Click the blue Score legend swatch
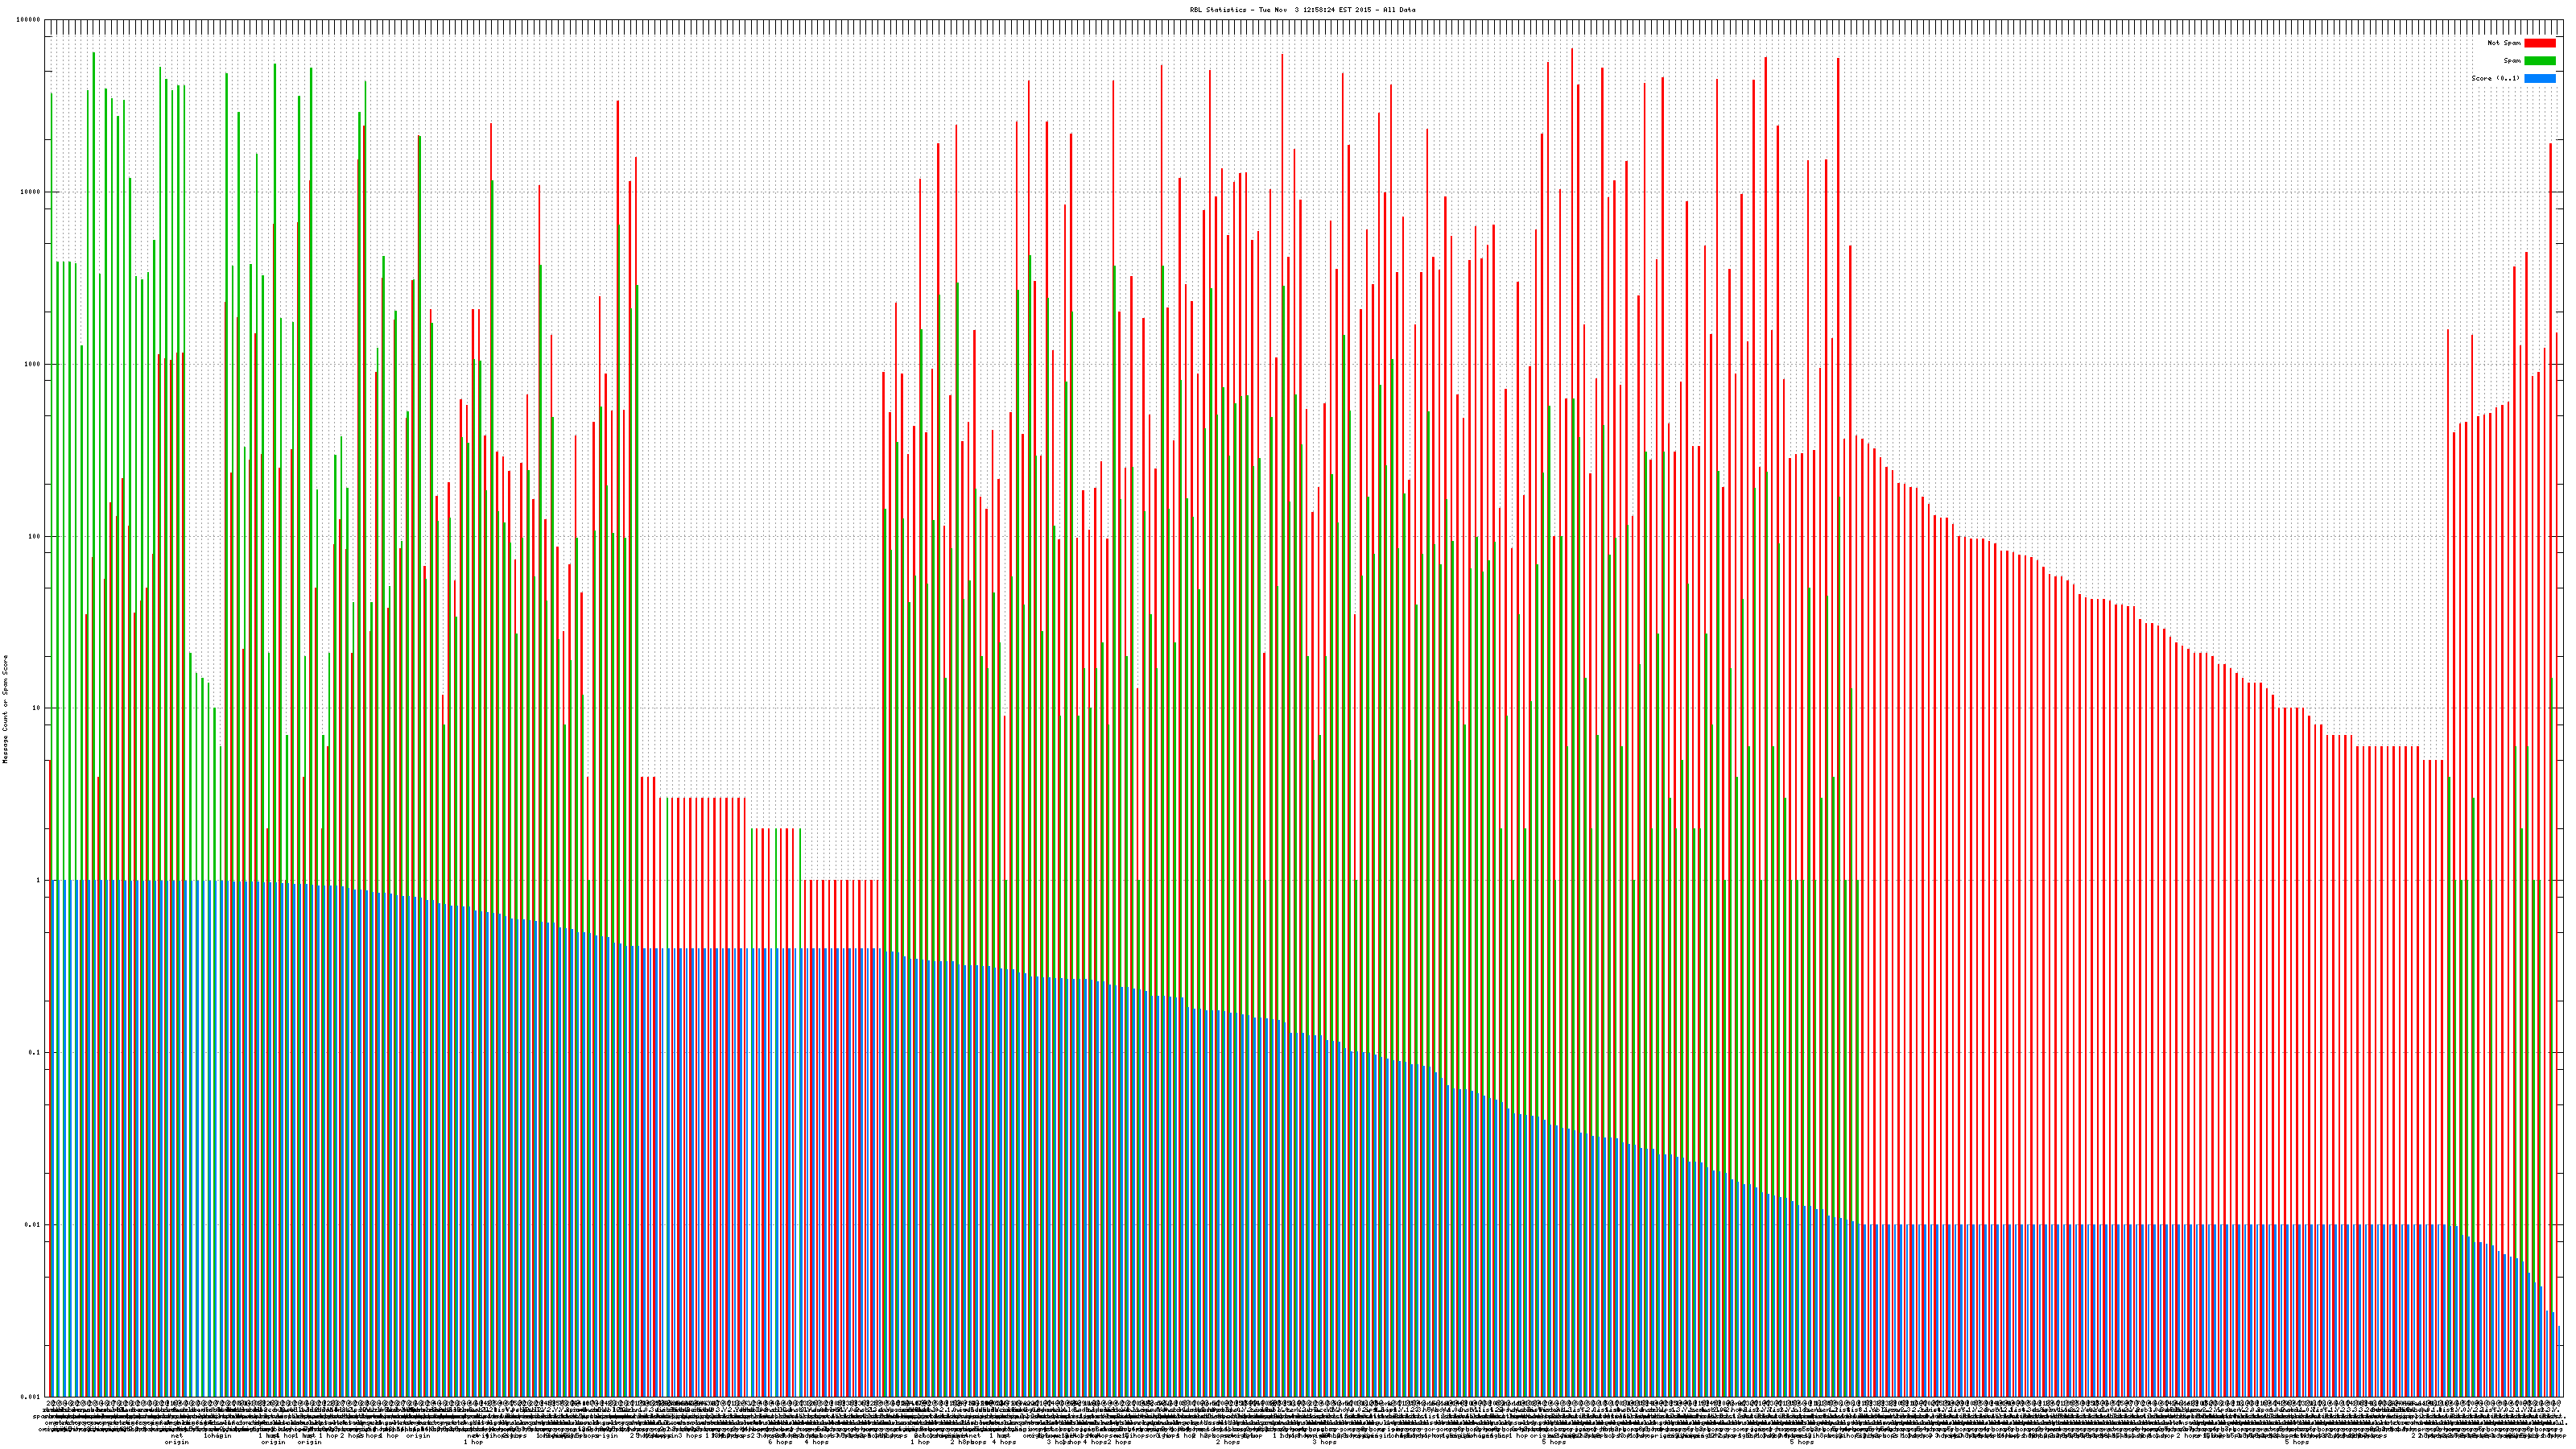Image resolution: width=2576 pixels, height=1449 pixels. coord(2539,78)
